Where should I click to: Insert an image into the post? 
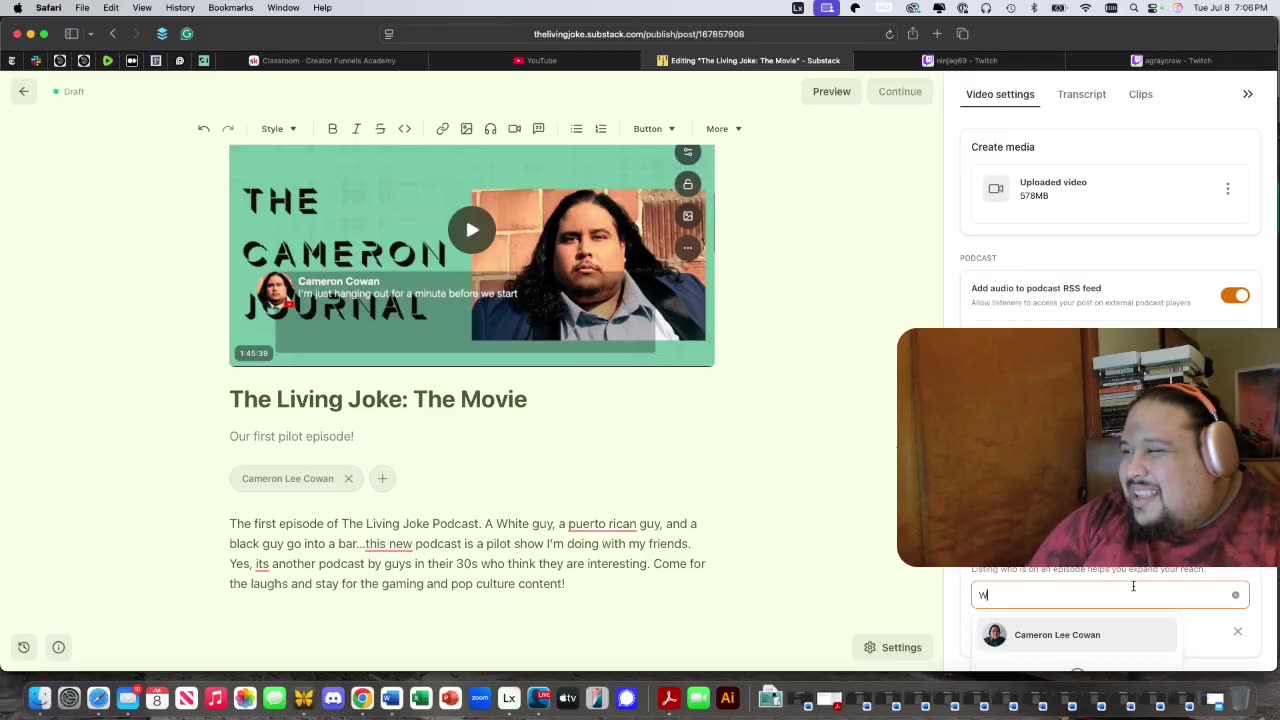[x=466, y=129]
